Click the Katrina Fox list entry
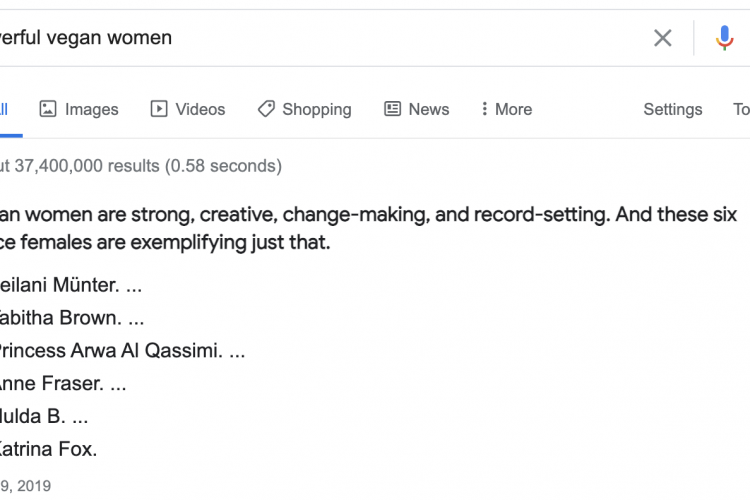Viewport: 750px width, 500px height. click(x=48, y=449)
